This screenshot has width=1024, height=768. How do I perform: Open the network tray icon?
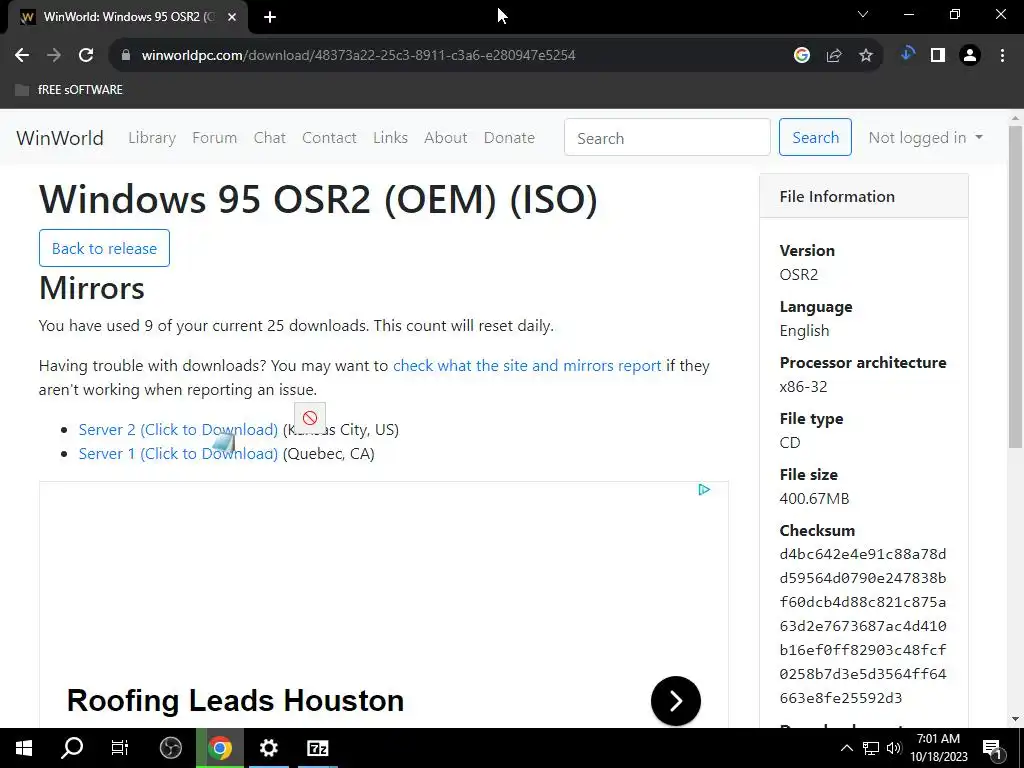point(871,748)
